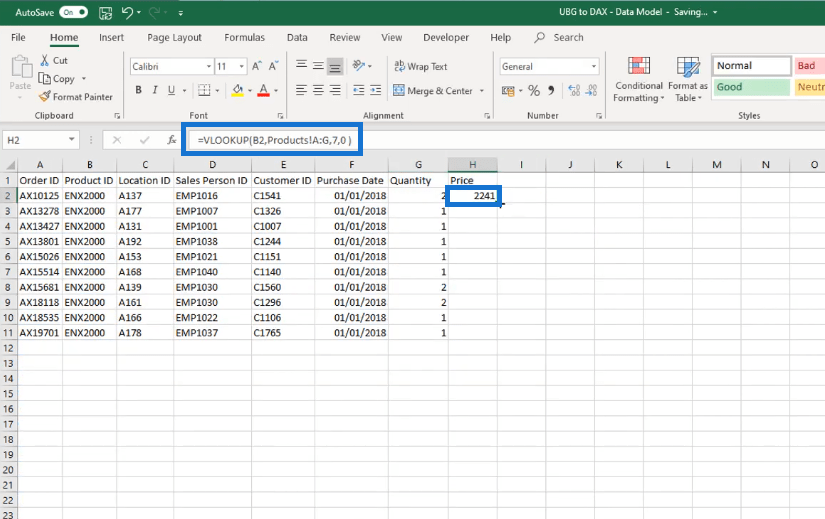Select cell containing AX13278

(x=39, y=211)
